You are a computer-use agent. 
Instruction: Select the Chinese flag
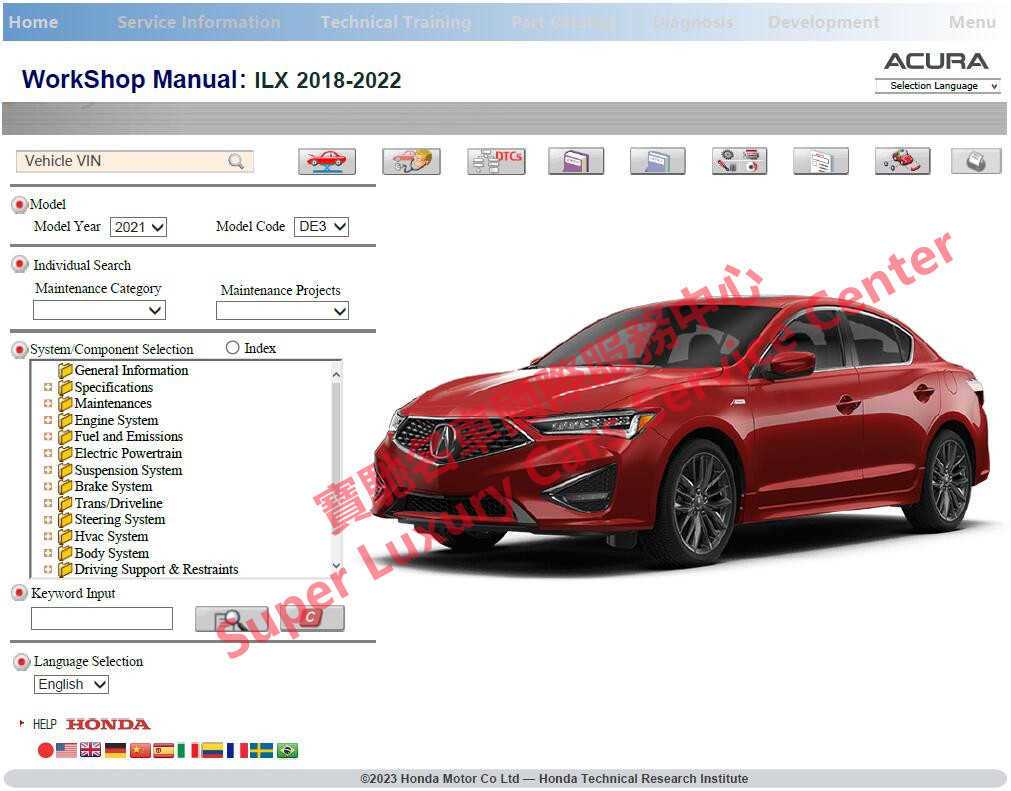[x=140, y=750]
